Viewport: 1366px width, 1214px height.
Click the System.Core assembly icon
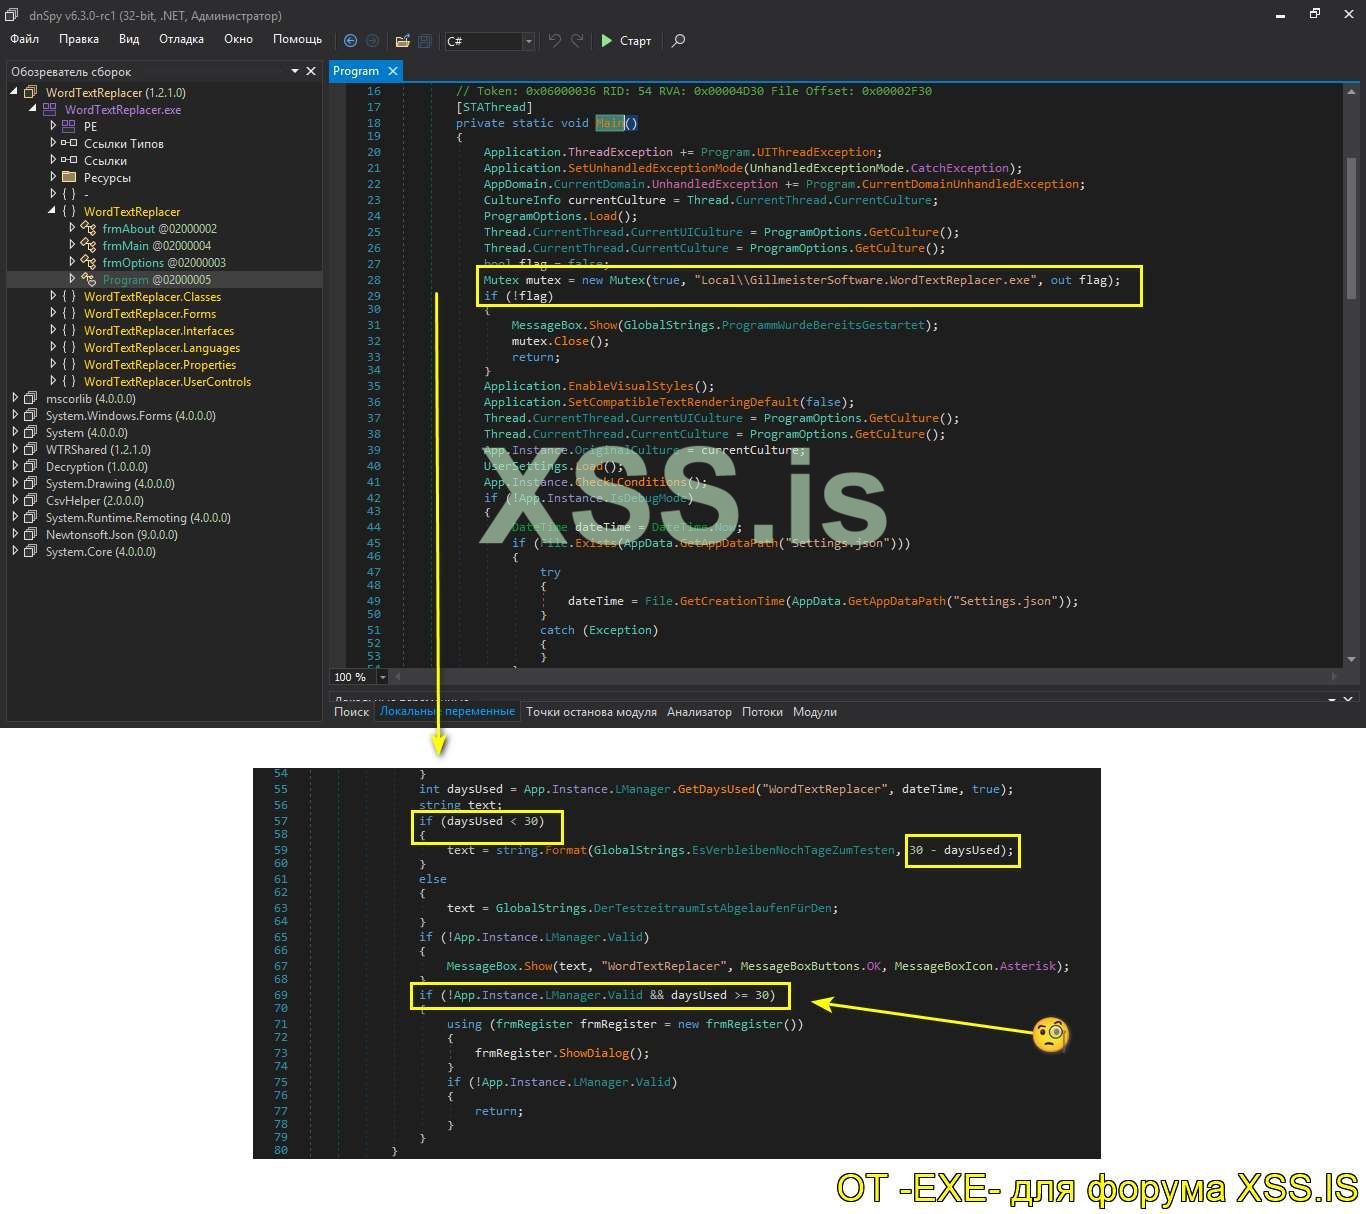click(x=30, y=551)
